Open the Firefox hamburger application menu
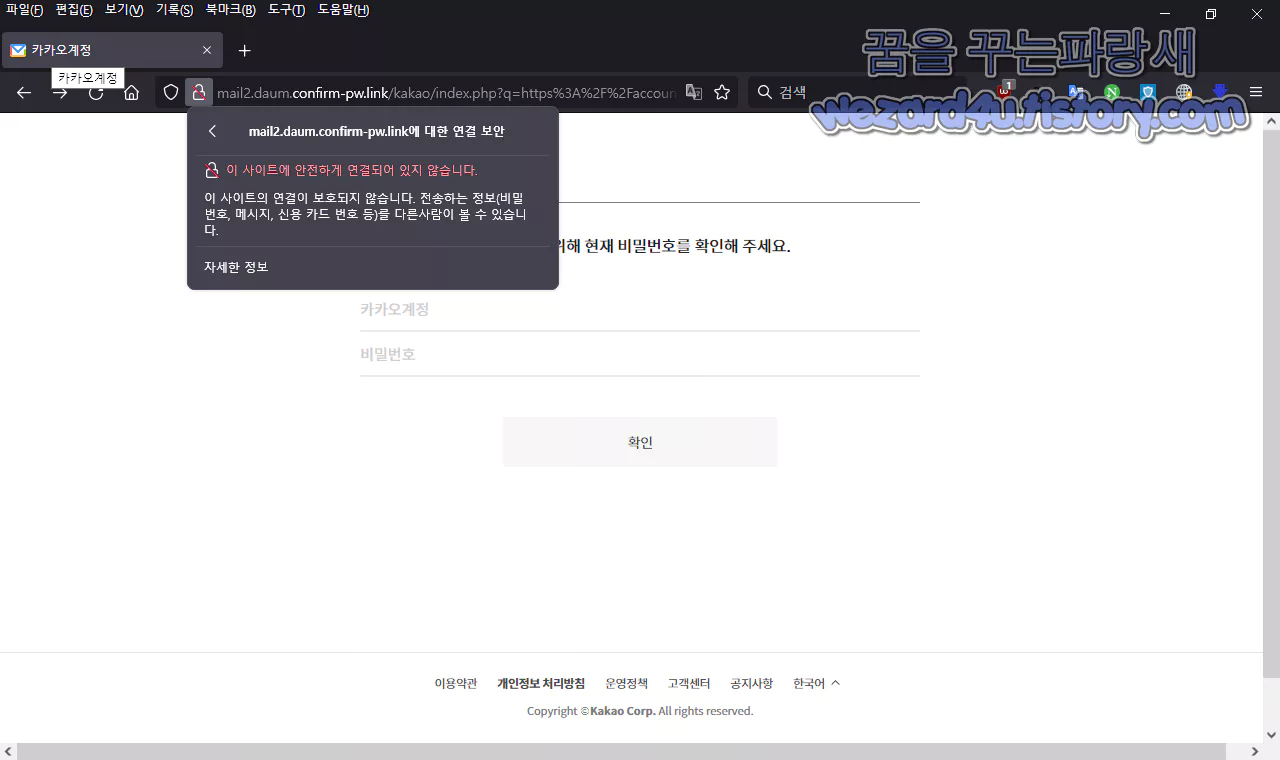This screenshot has width=1280, height=760. [x=1256, y=92]
